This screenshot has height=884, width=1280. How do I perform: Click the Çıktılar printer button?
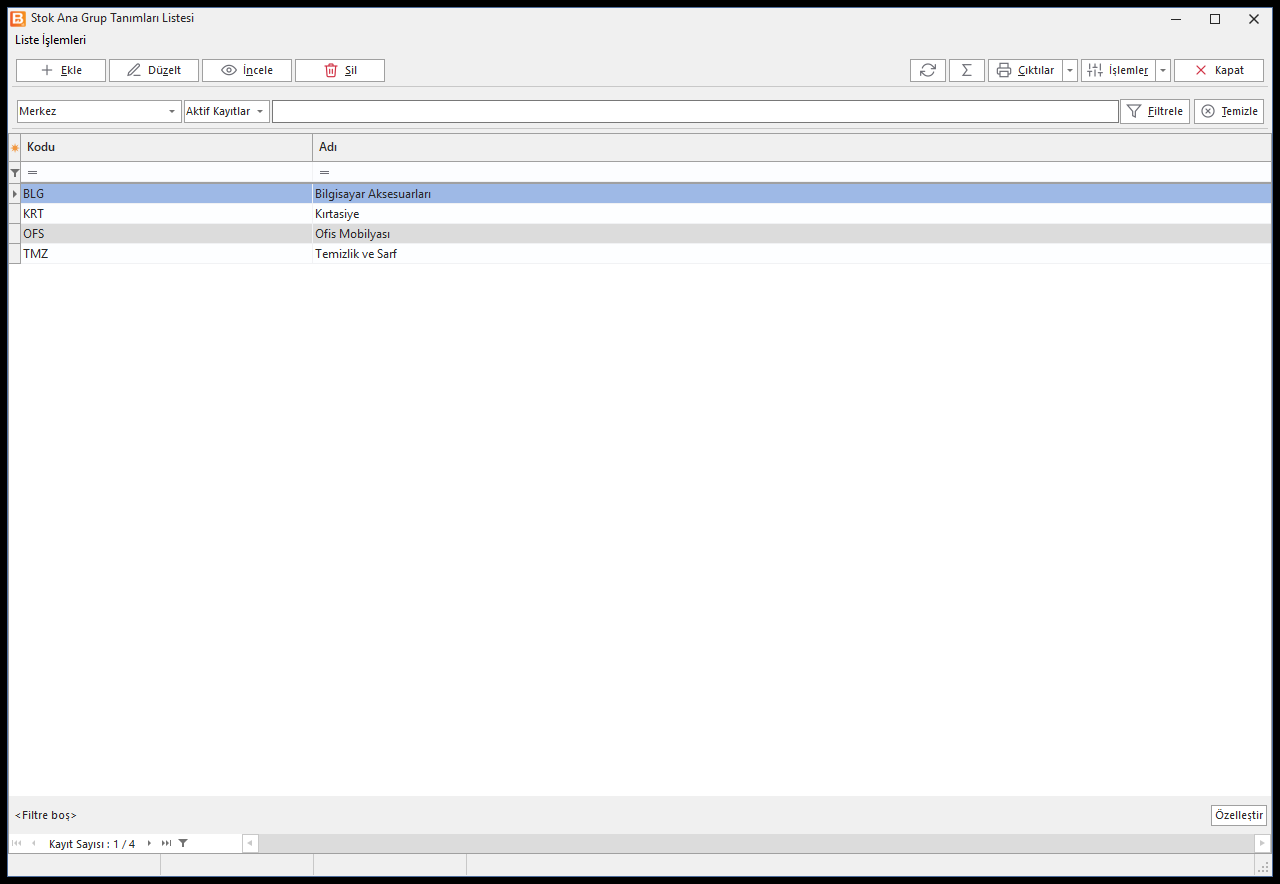point(1025,70)
